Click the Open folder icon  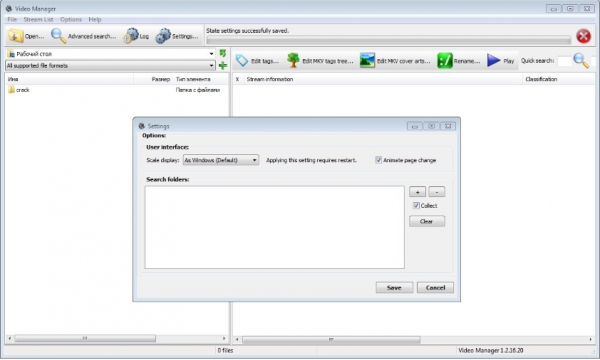15,36
